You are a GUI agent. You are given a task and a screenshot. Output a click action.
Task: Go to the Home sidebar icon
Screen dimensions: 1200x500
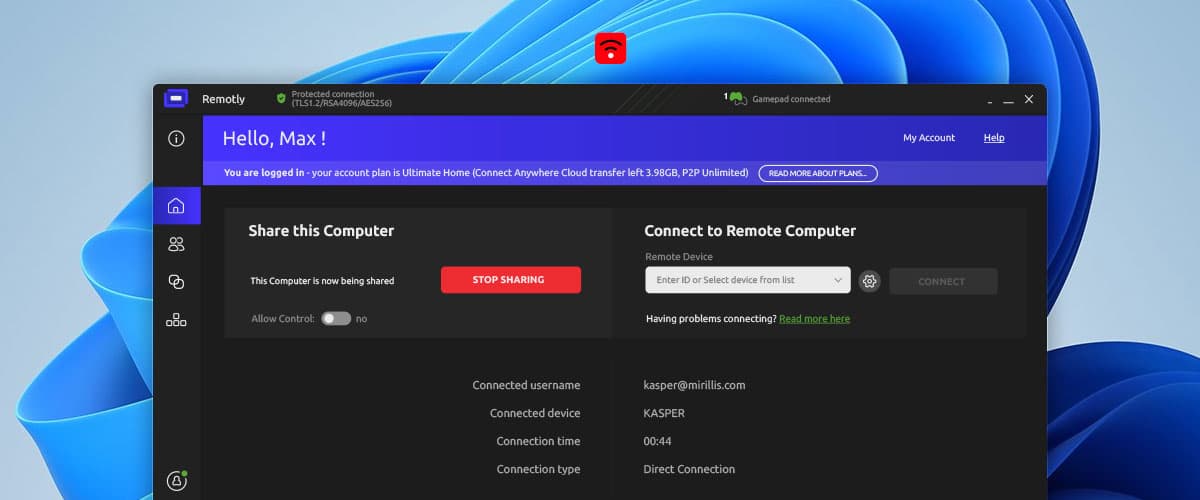tap(176, 206)
